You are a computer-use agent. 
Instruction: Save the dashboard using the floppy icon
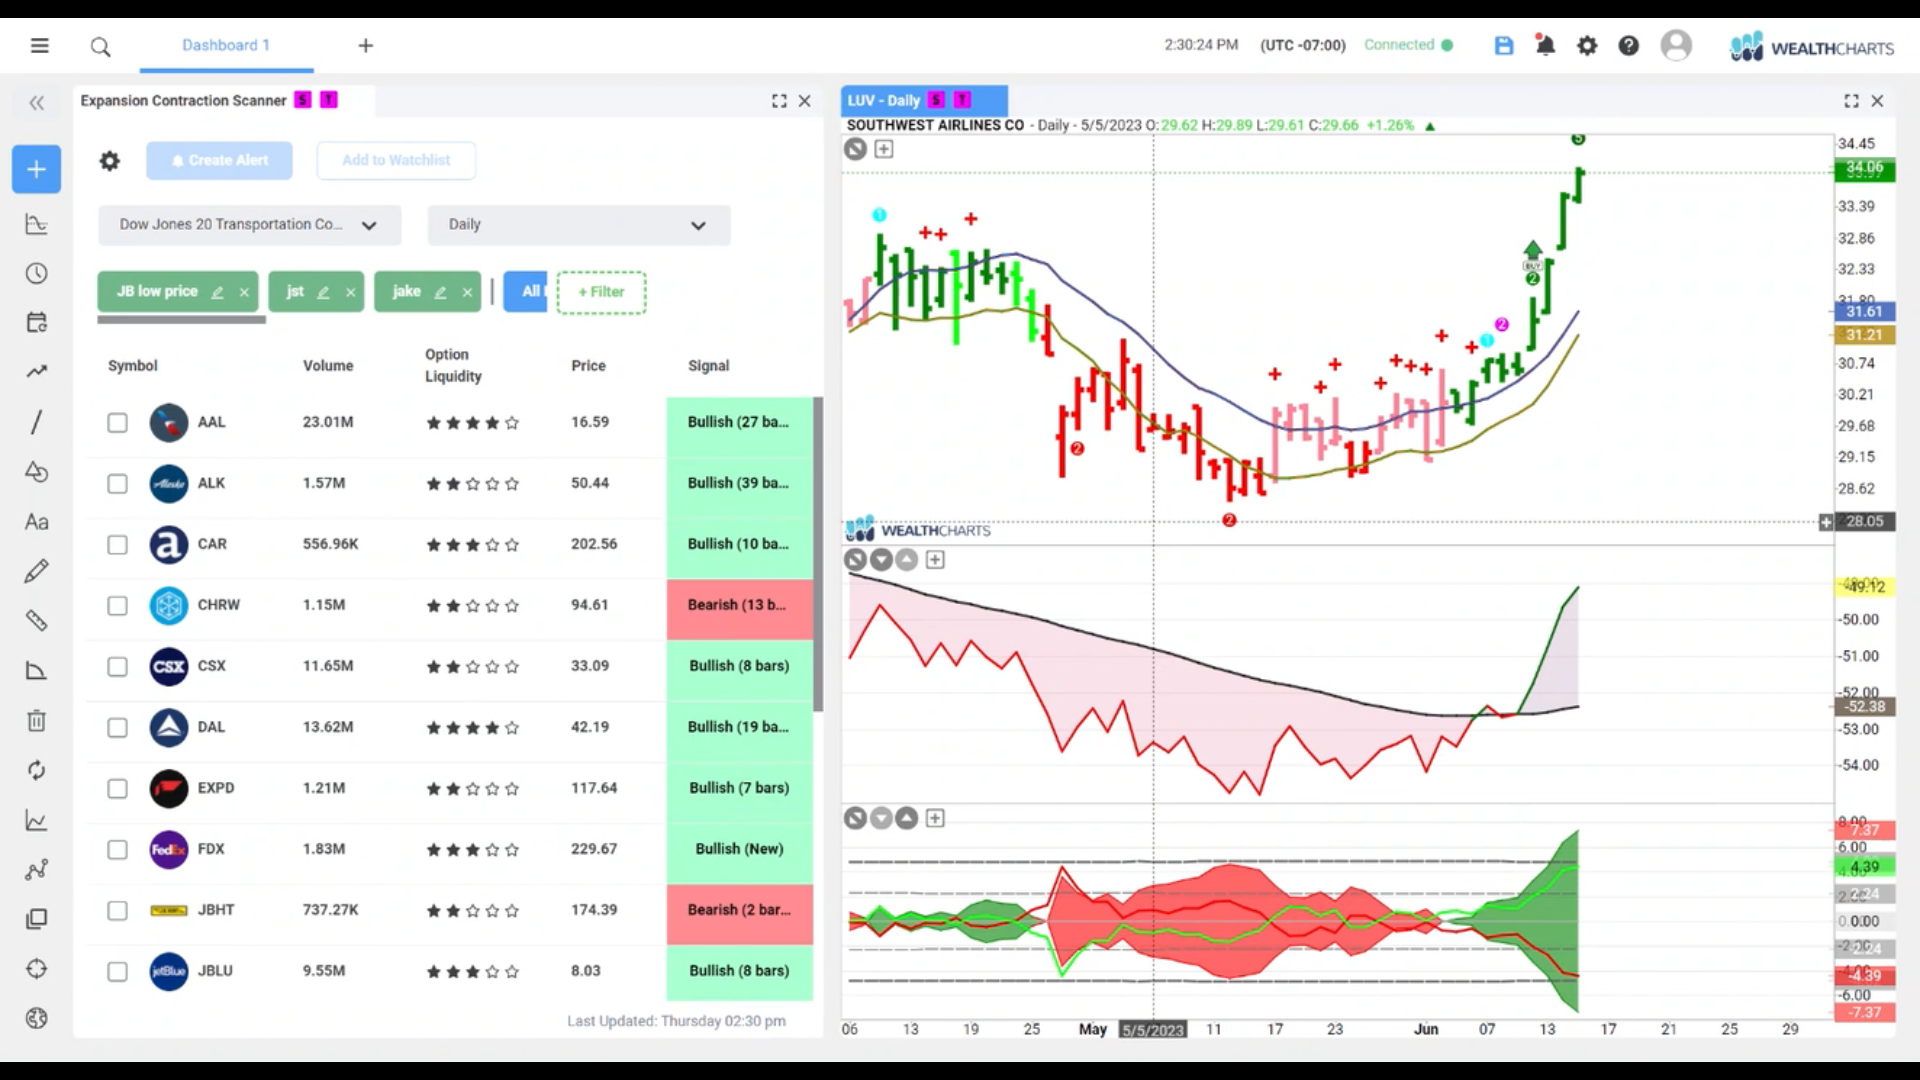click(1504, 45)
